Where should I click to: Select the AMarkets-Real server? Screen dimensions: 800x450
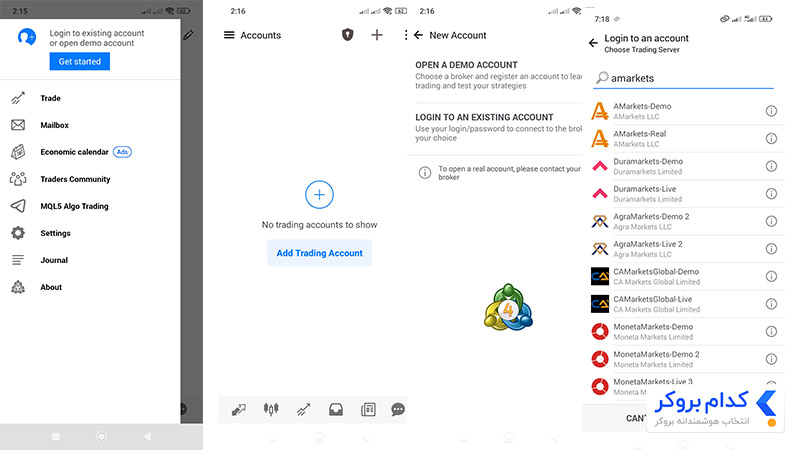(x=684, y=138)
